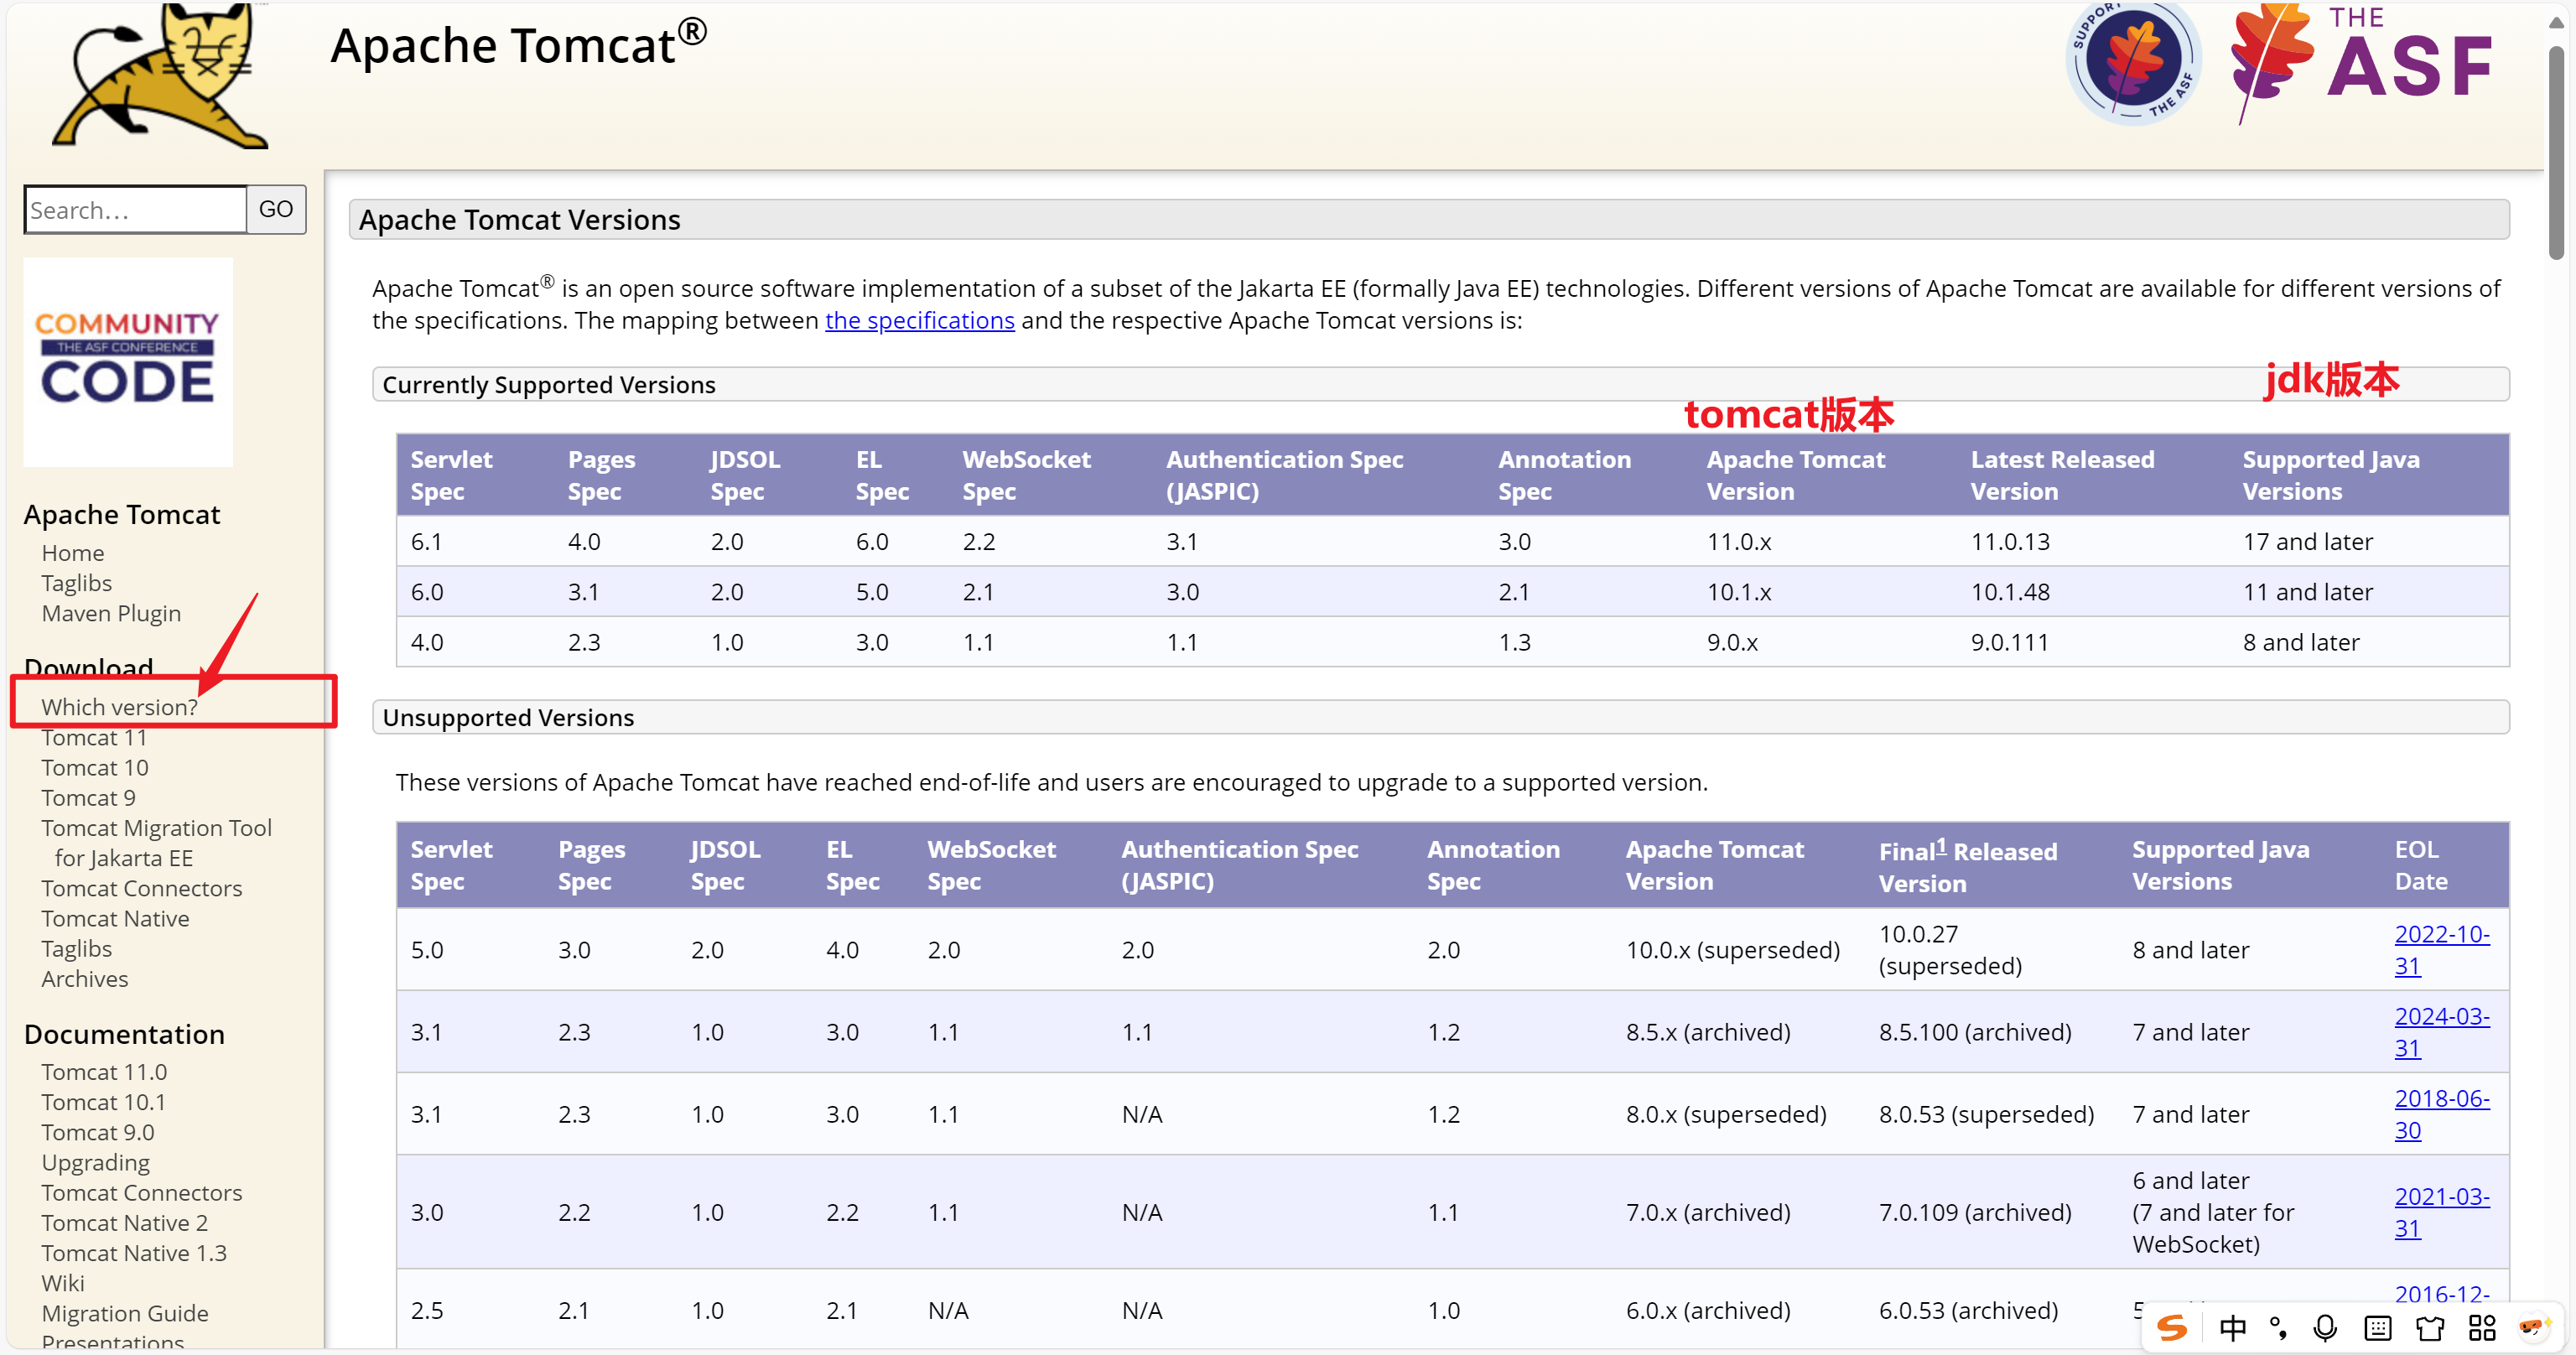
Task: Open the Which version? sidebar link
Action: point(119,706)
